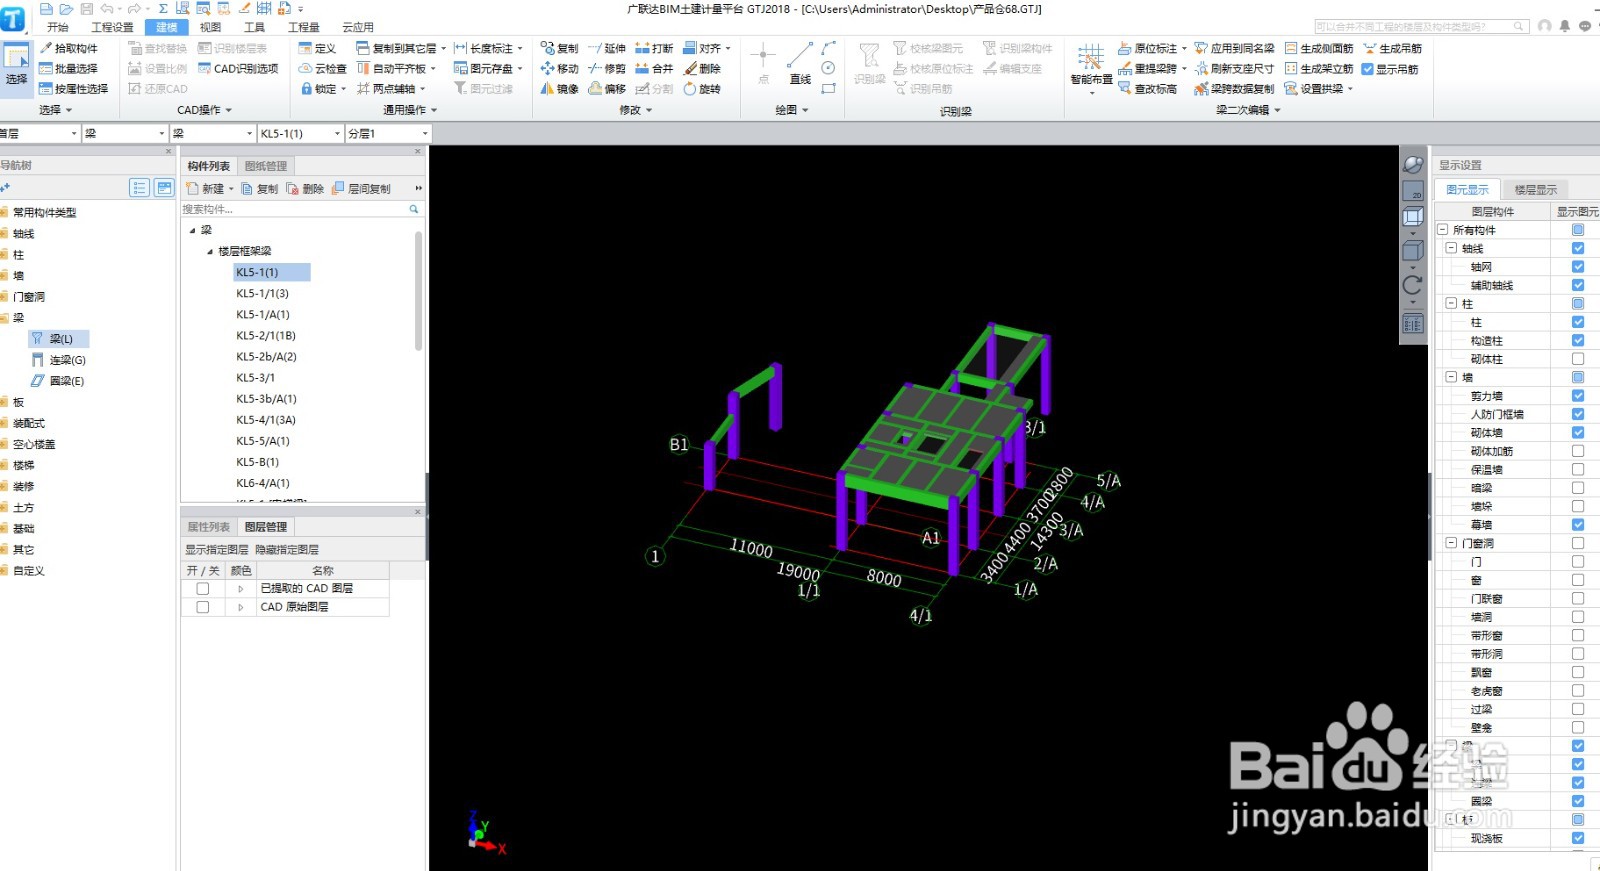
Task: Click the 删除 delete tool
Action: tap(702, 69)
